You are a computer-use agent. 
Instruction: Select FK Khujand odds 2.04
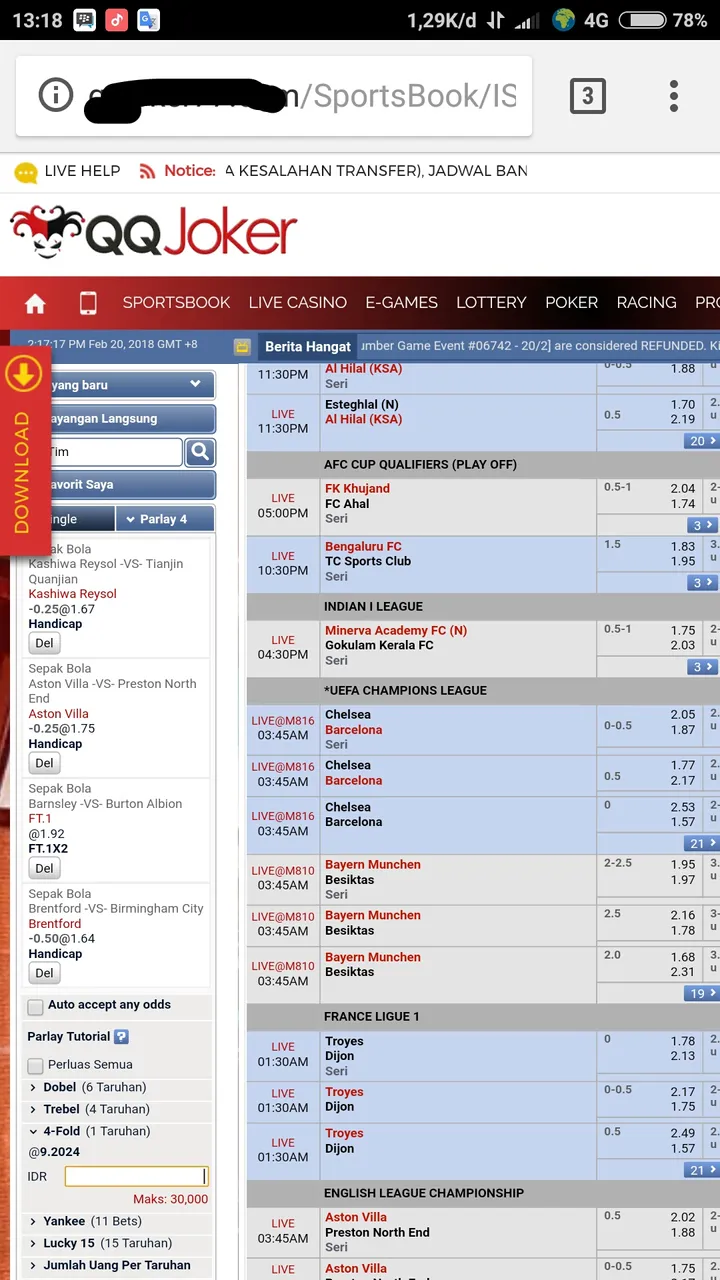click(683, 489)
